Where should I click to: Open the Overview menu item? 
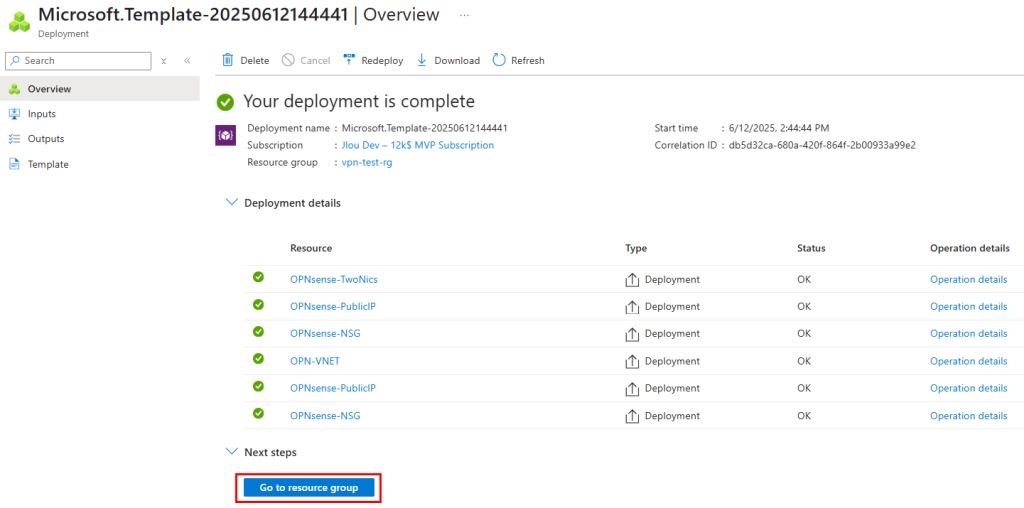pyautogui.click(x=100, y=89)
